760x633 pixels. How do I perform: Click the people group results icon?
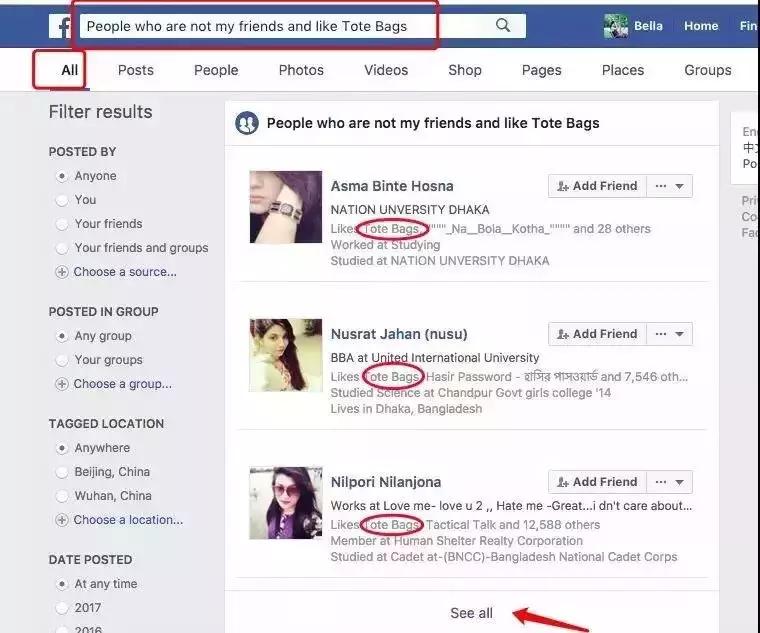click(247, 123)
